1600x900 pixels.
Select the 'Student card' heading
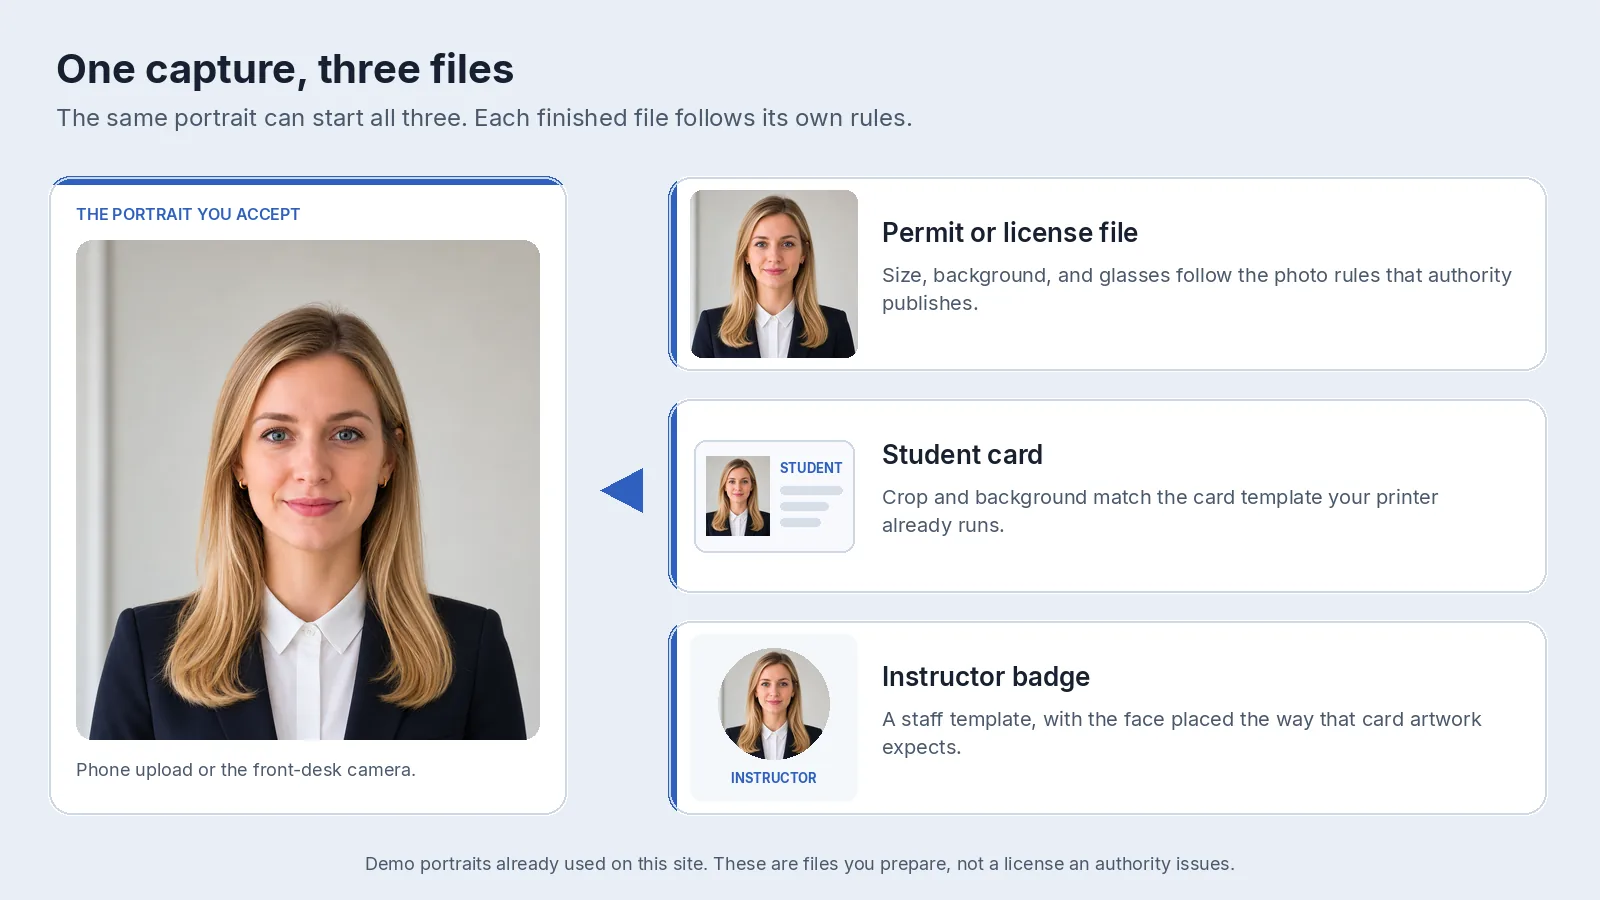coord(962,455)
